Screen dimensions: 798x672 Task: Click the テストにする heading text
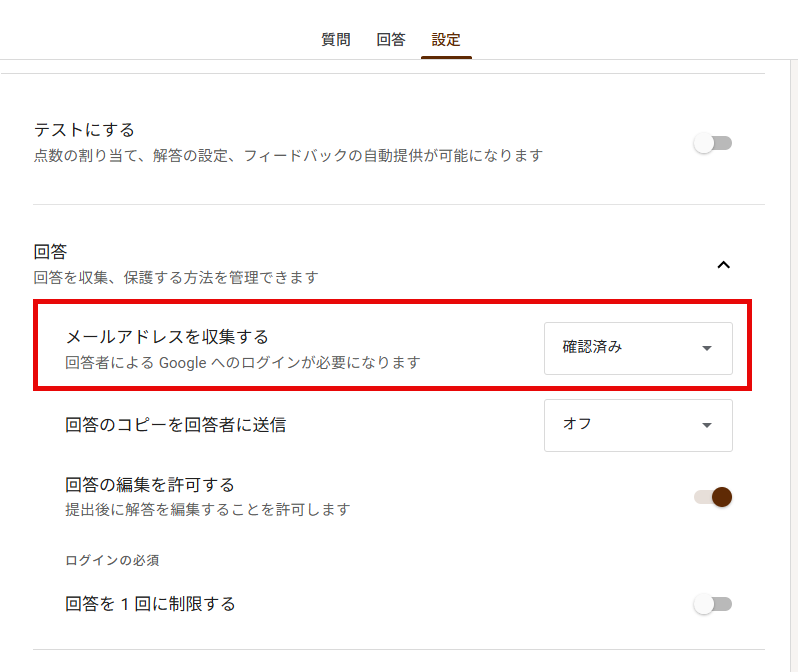[x=84, y=130]
